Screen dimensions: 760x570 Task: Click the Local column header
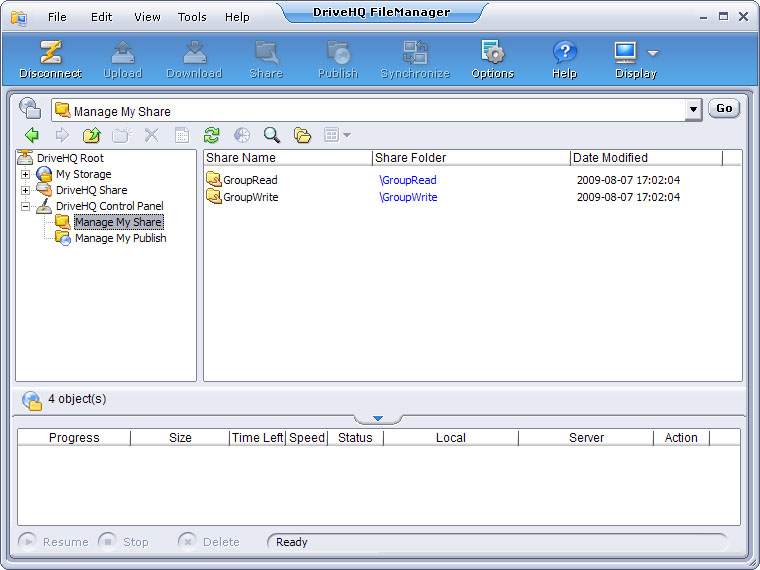(451, 438)
